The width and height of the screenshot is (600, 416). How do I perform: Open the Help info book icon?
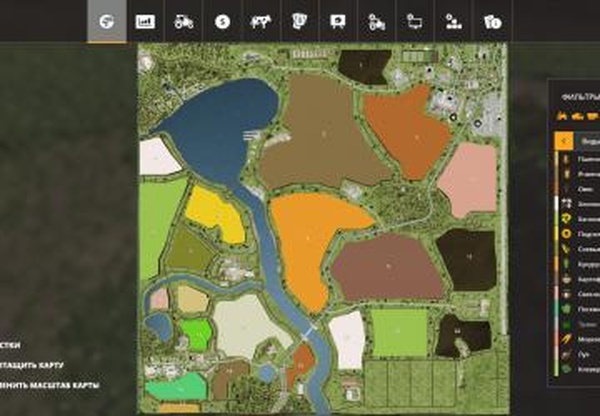(492, 22)
